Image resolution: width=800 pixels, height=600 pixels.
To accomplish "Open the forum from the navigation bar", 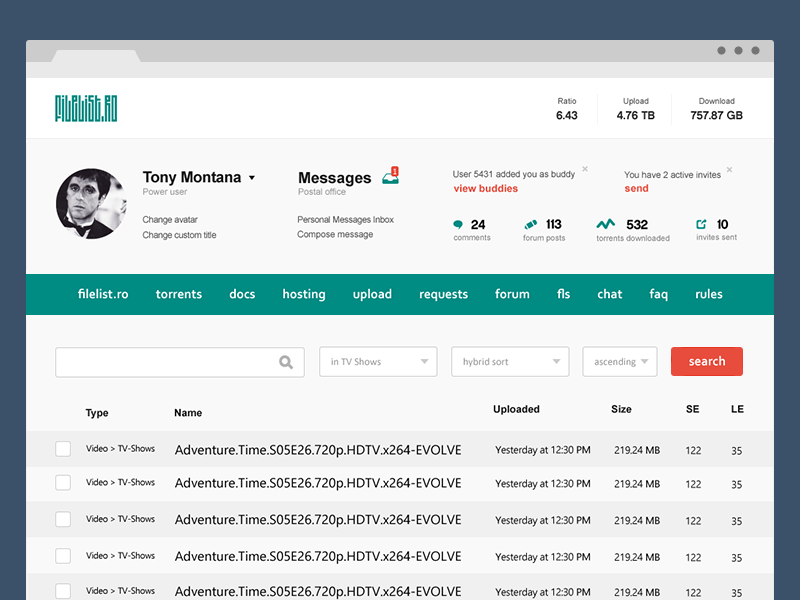I will point(512,294).
